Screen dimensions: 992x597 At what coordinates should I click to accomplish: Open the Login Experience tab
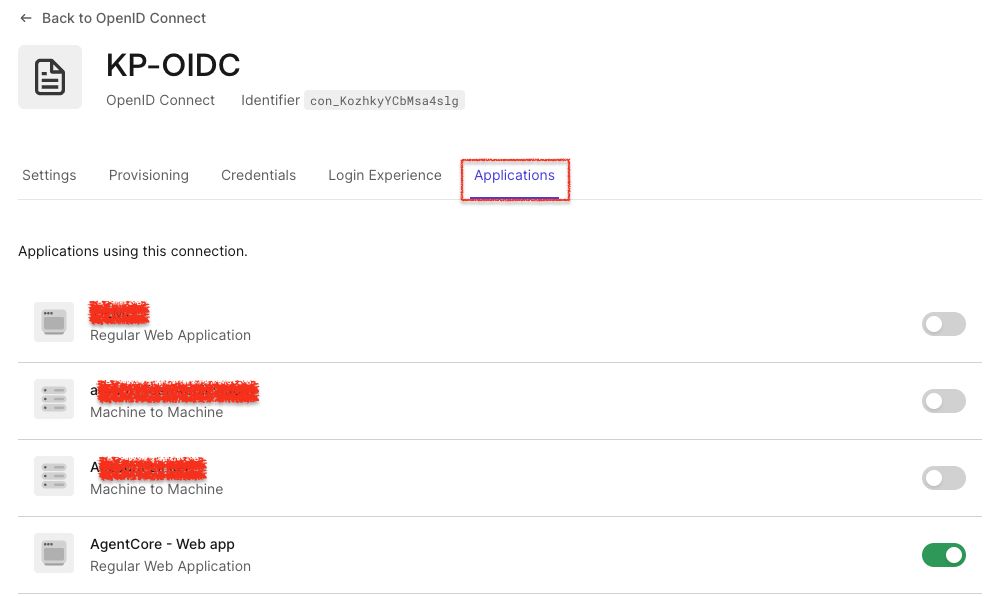pos(384,175)
